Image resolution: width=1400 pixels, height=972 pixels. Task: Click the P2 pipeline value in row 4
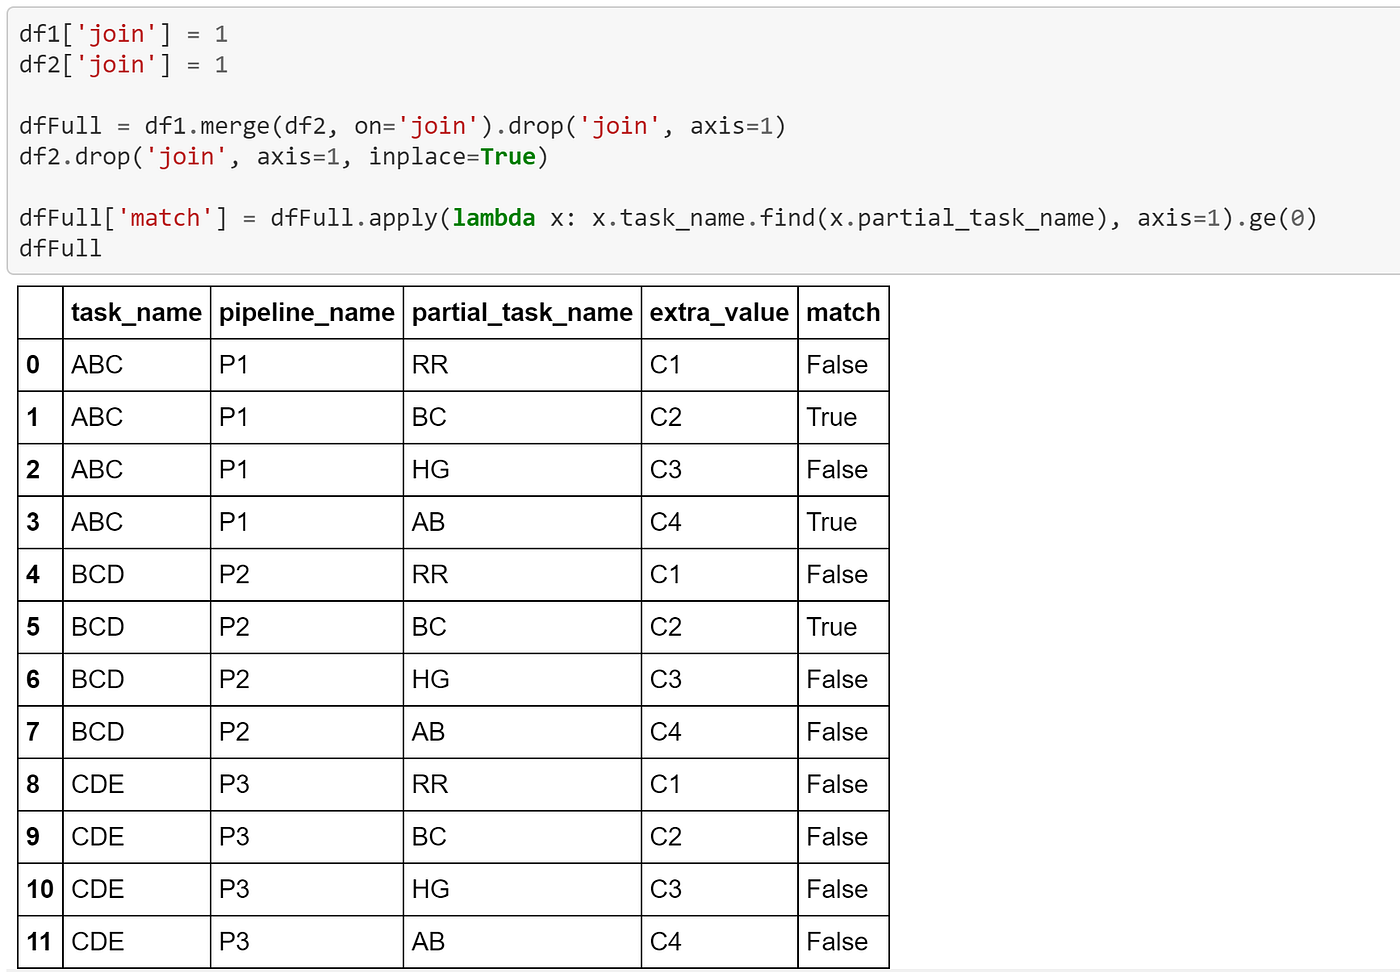(x=233, y=574)
